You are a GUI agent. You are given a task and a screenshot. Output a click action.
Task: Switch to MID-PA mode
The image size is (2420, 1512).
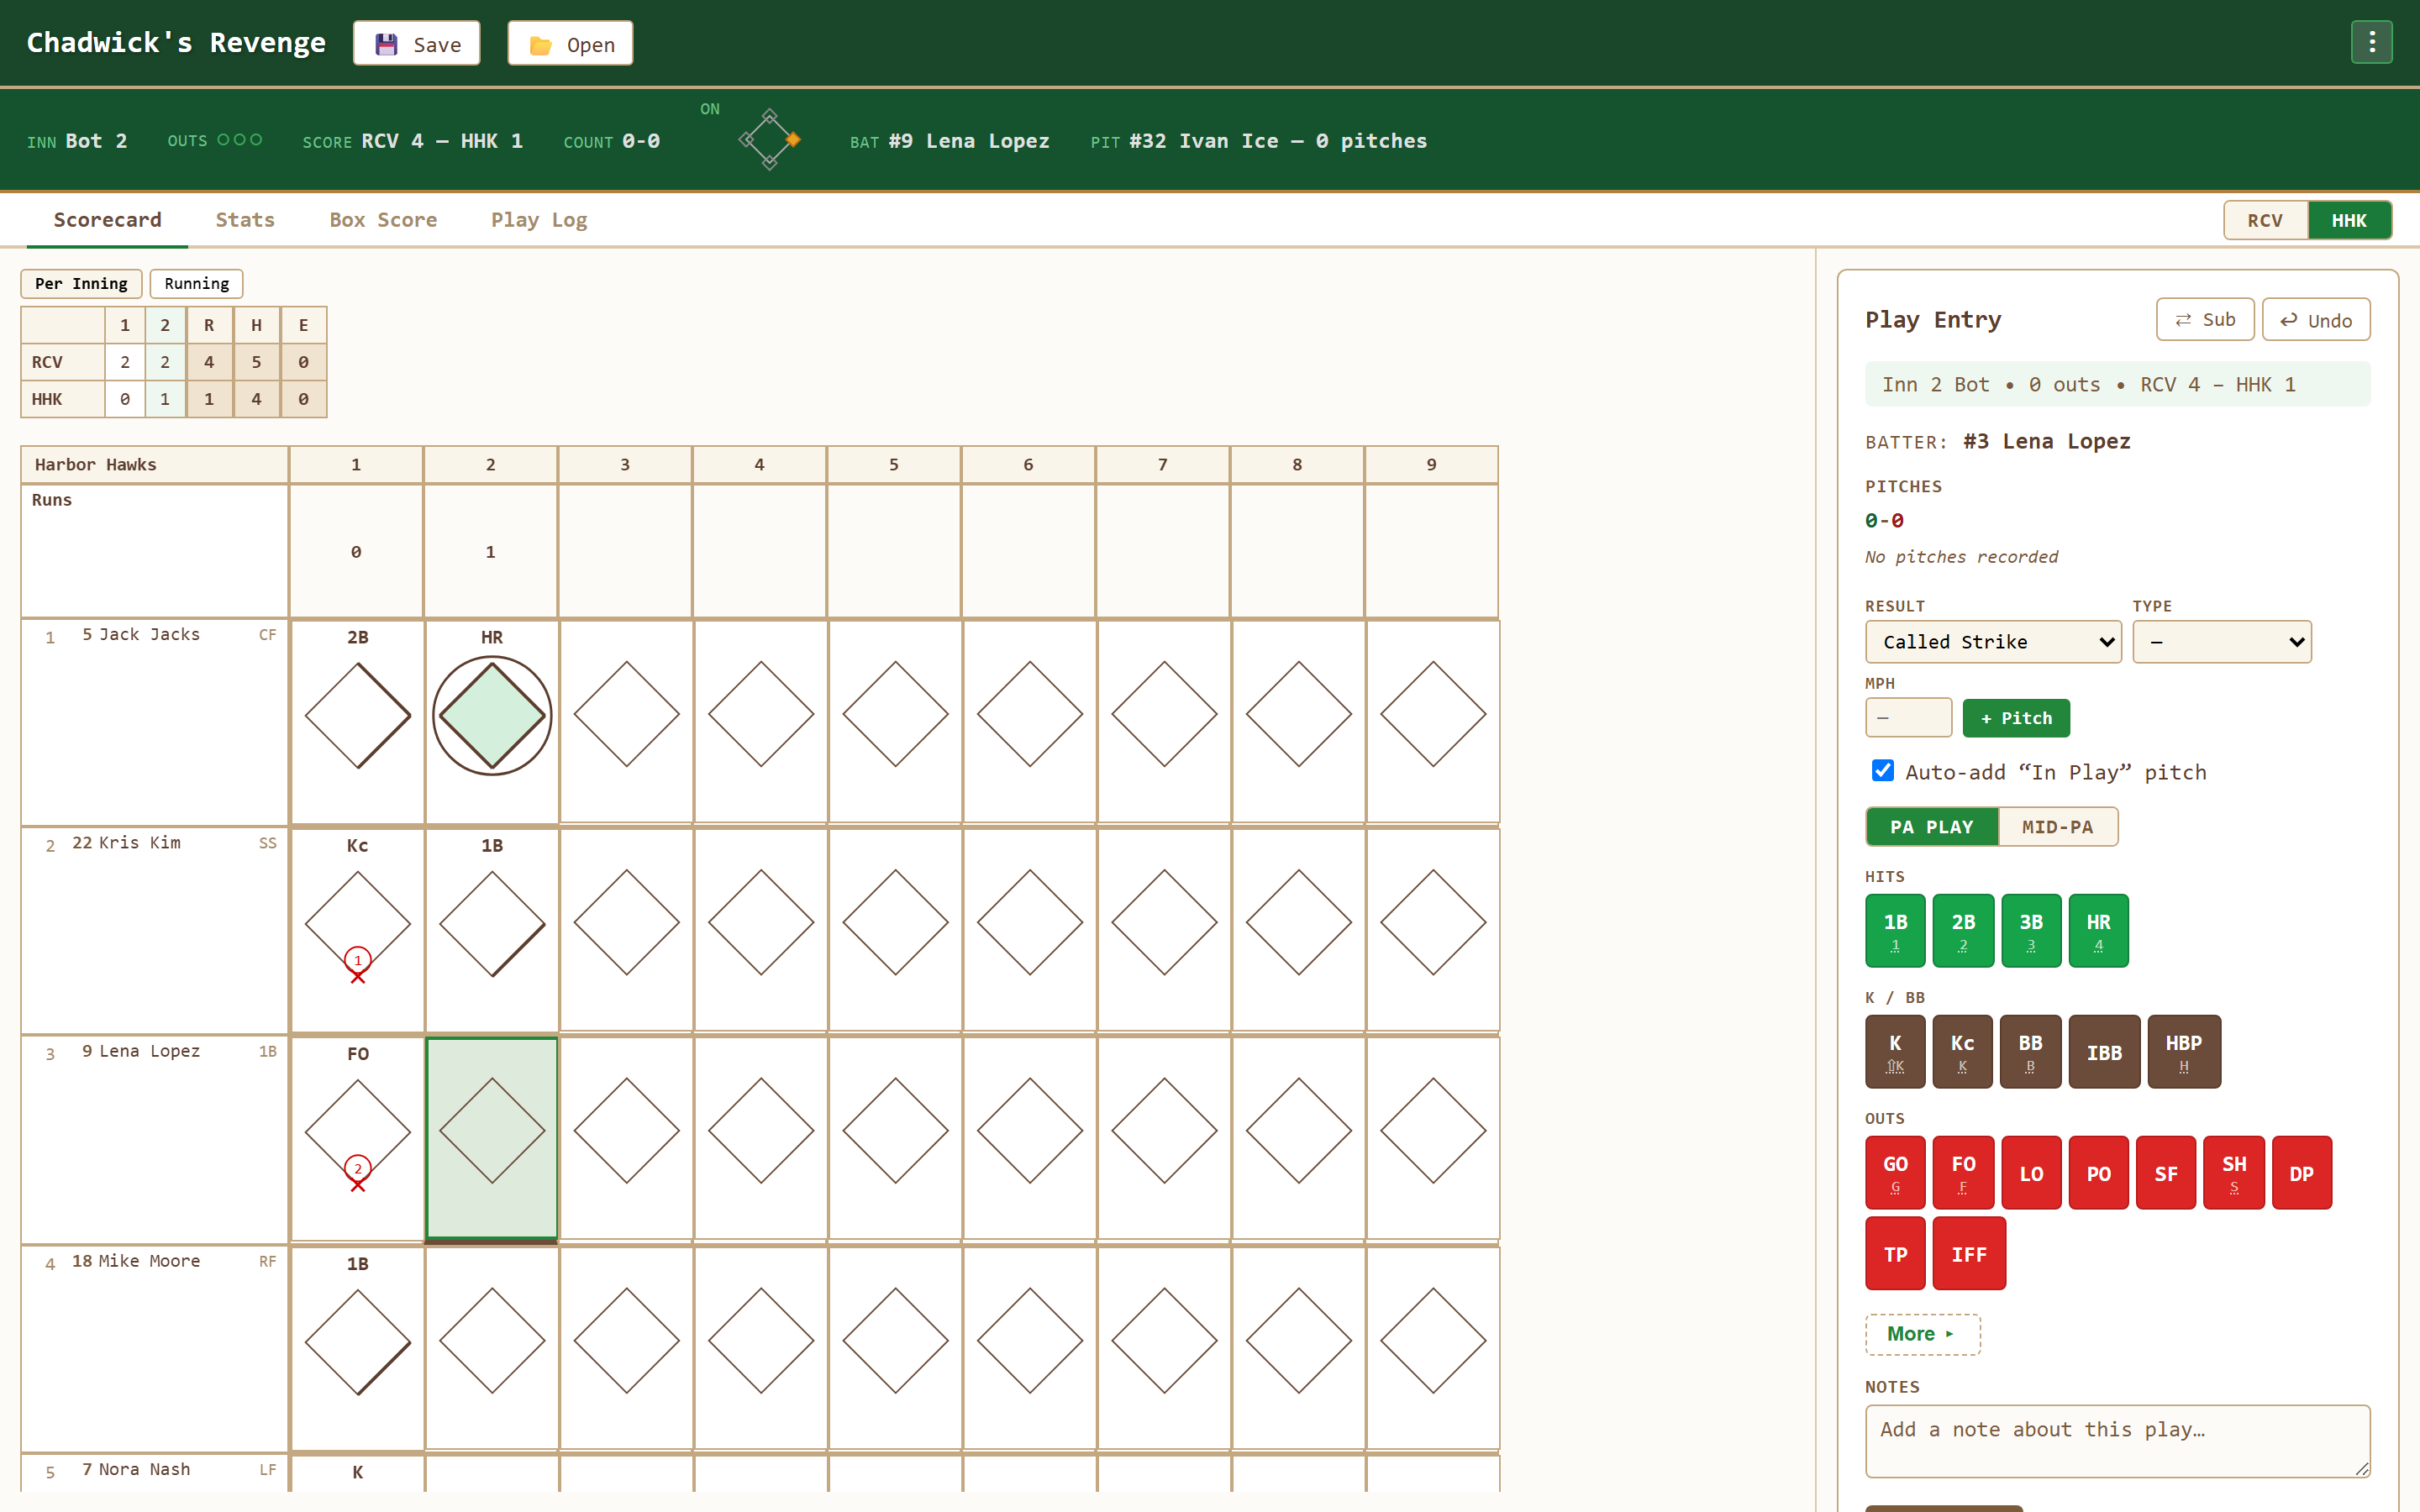tap(2057, 826)
